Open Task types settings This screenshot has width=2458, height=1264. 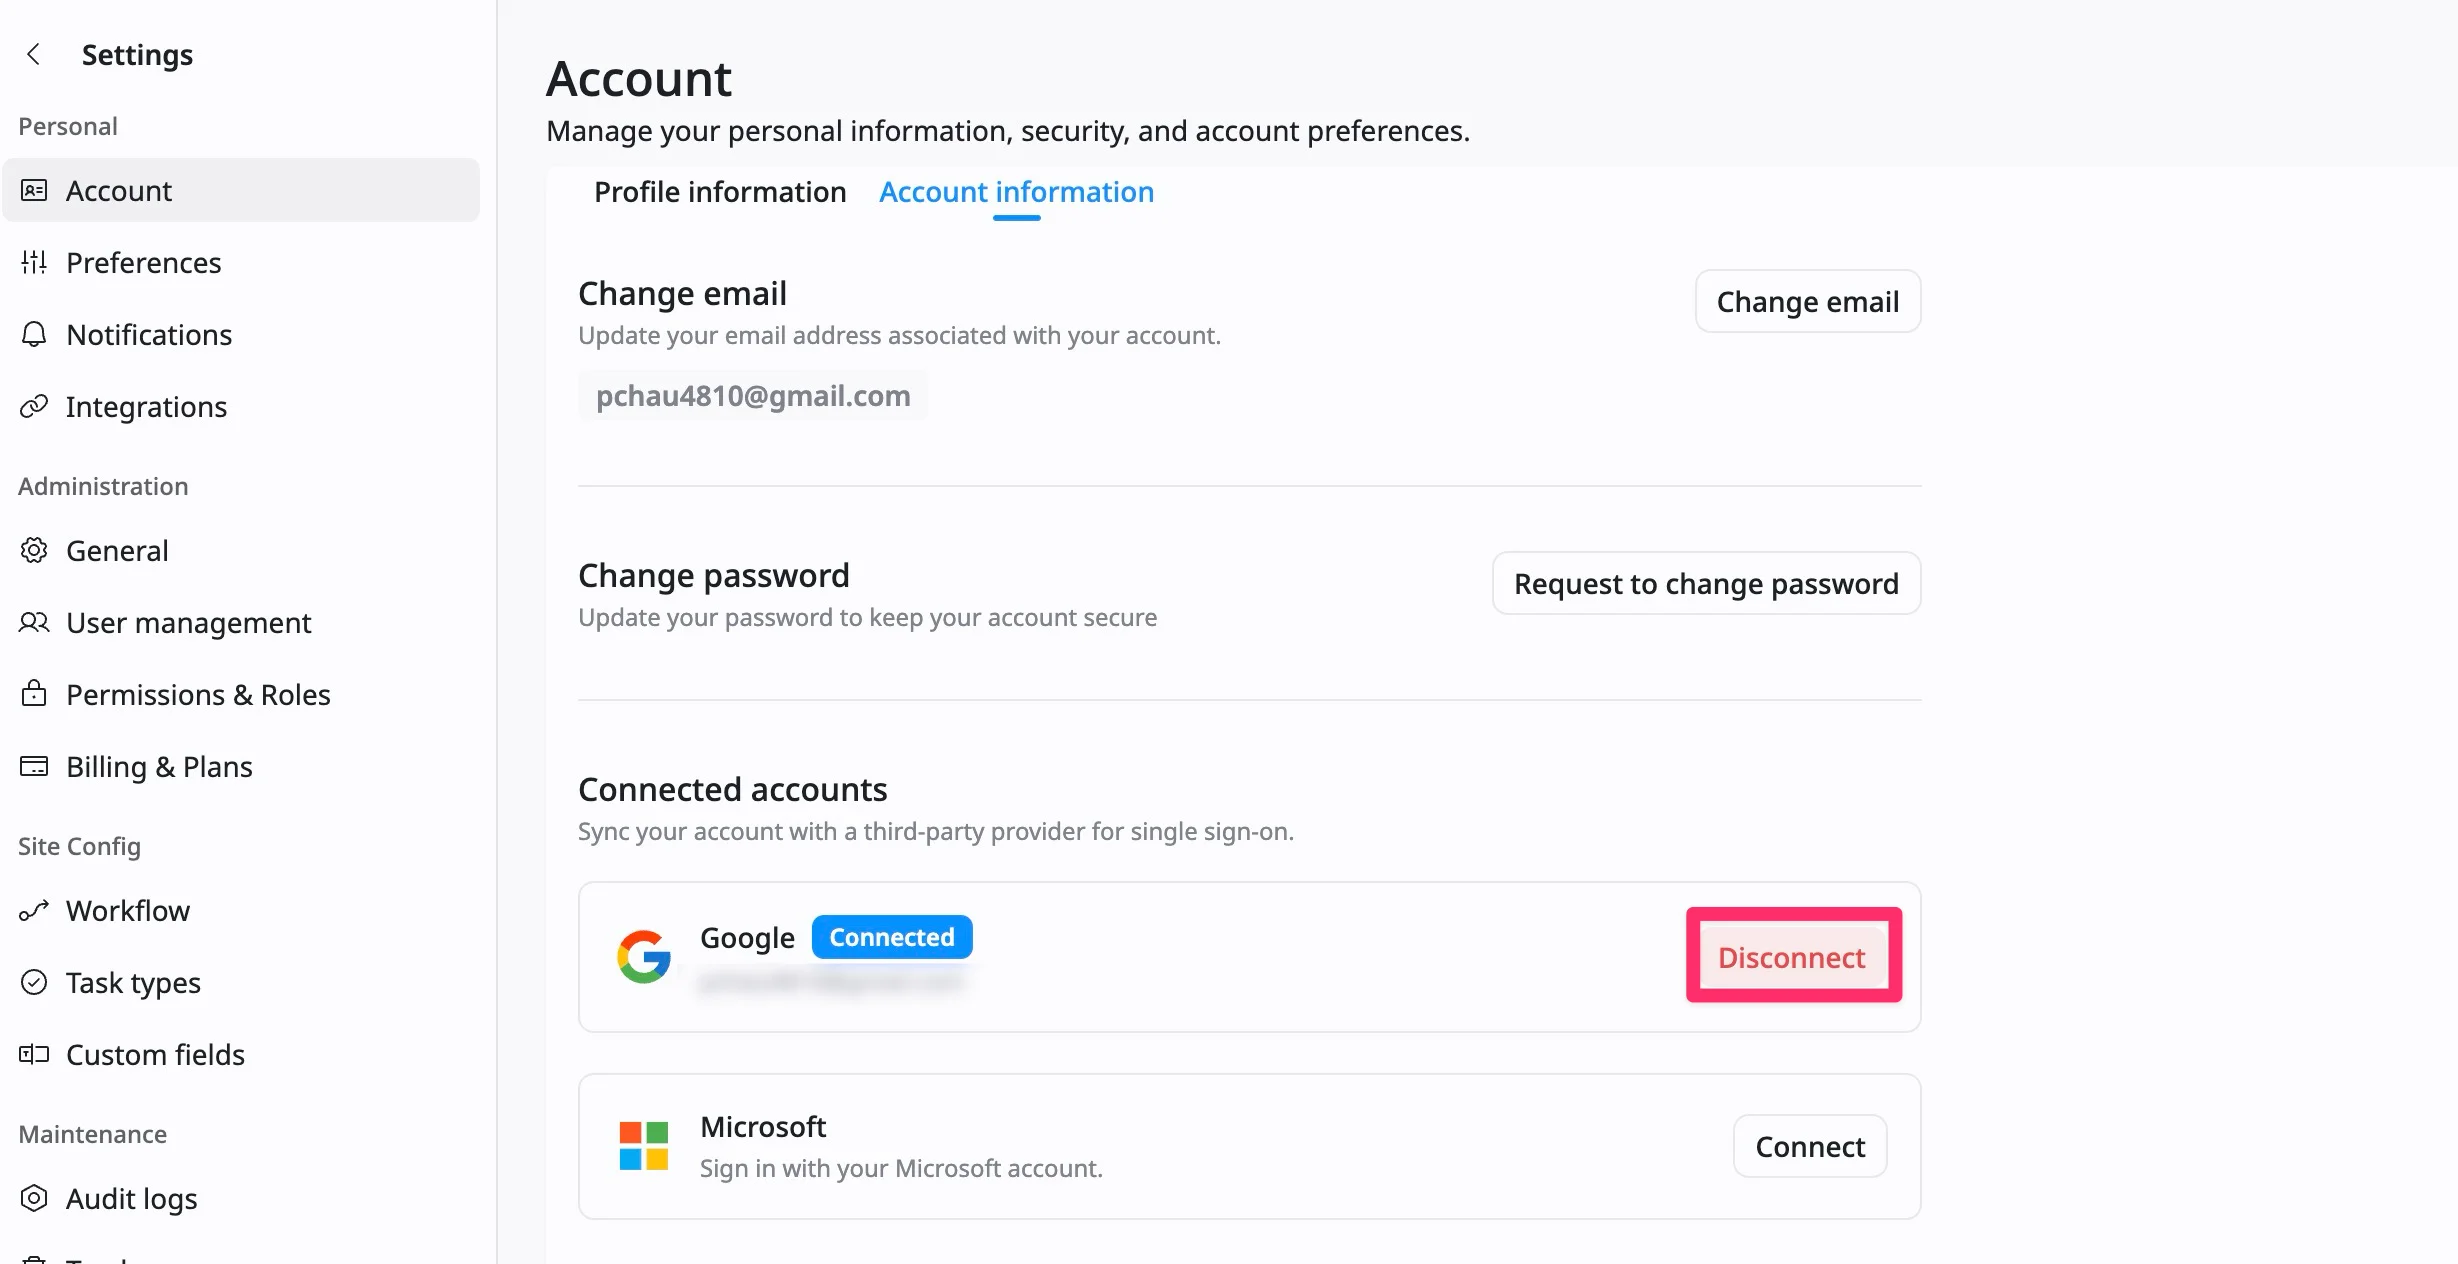click(241, 982)
